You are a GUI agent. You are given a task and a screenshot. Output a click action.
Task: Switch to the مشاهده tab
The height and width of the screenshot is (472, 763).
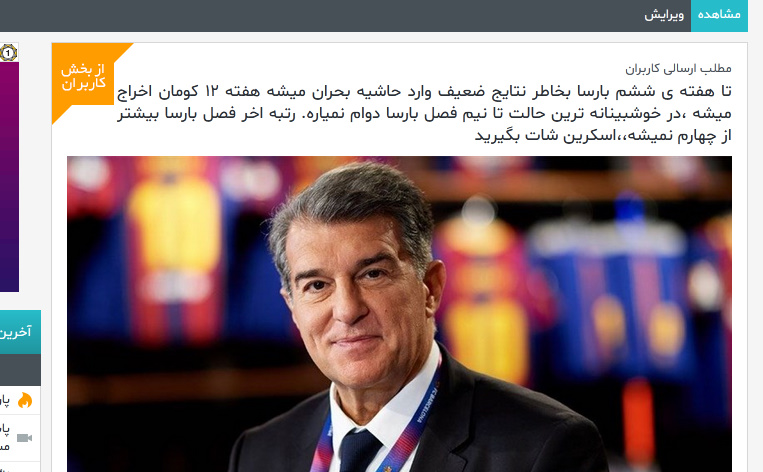pyautogui.click(x=719, y=15)
